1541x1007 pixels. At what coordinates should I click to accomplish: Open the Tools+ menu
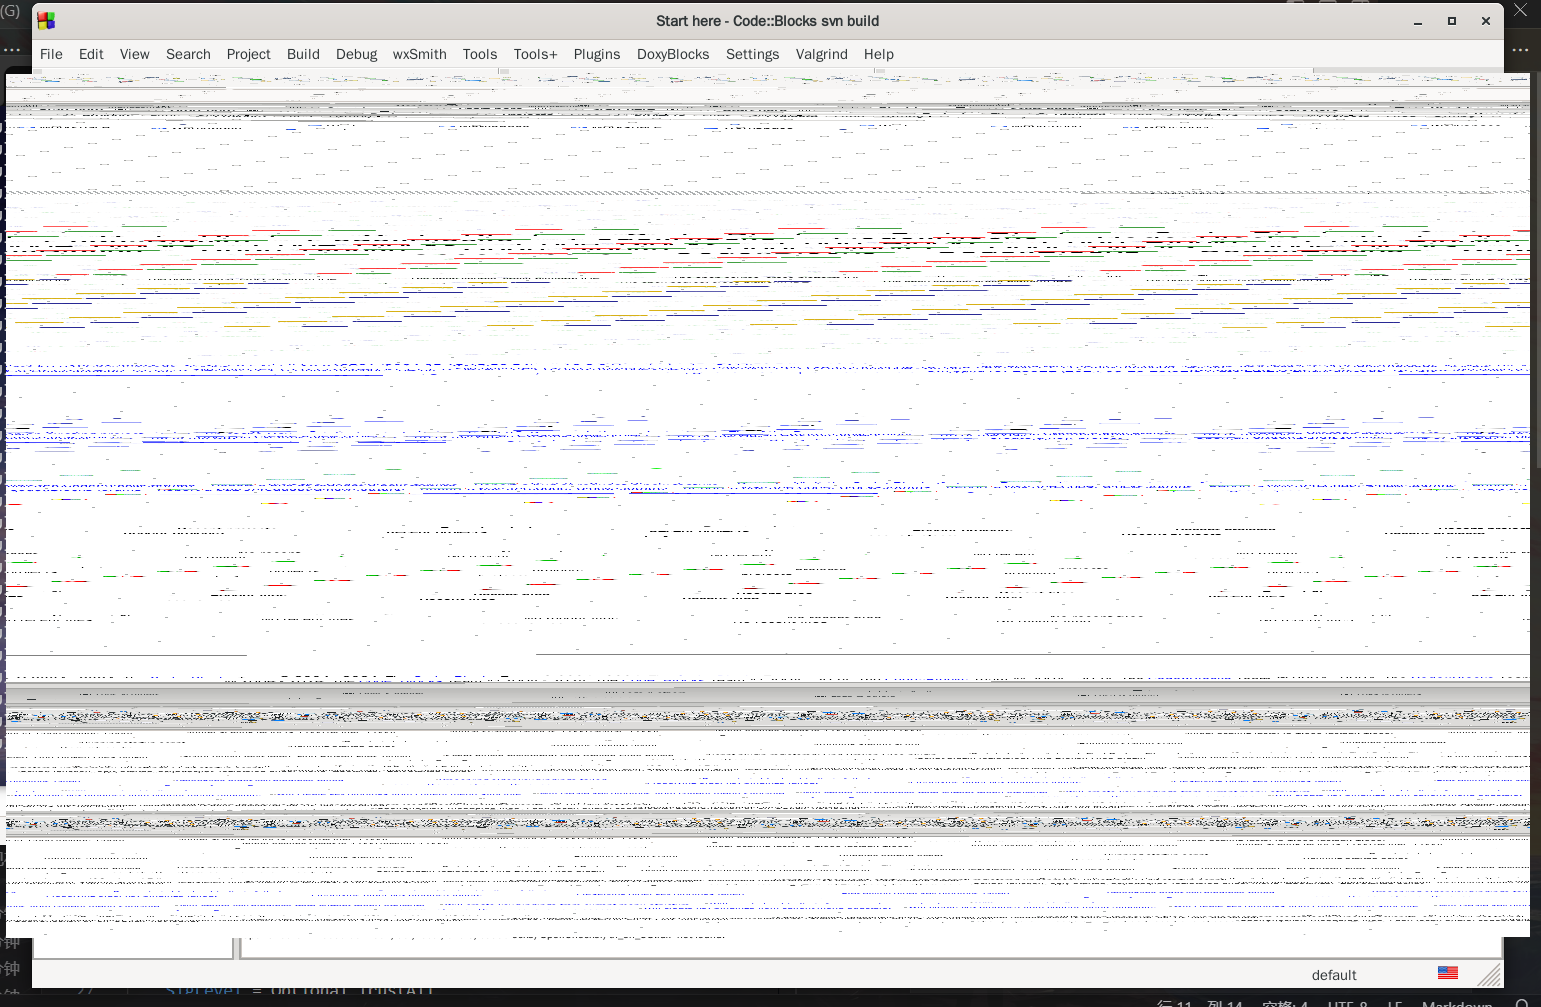pos(535,54)
